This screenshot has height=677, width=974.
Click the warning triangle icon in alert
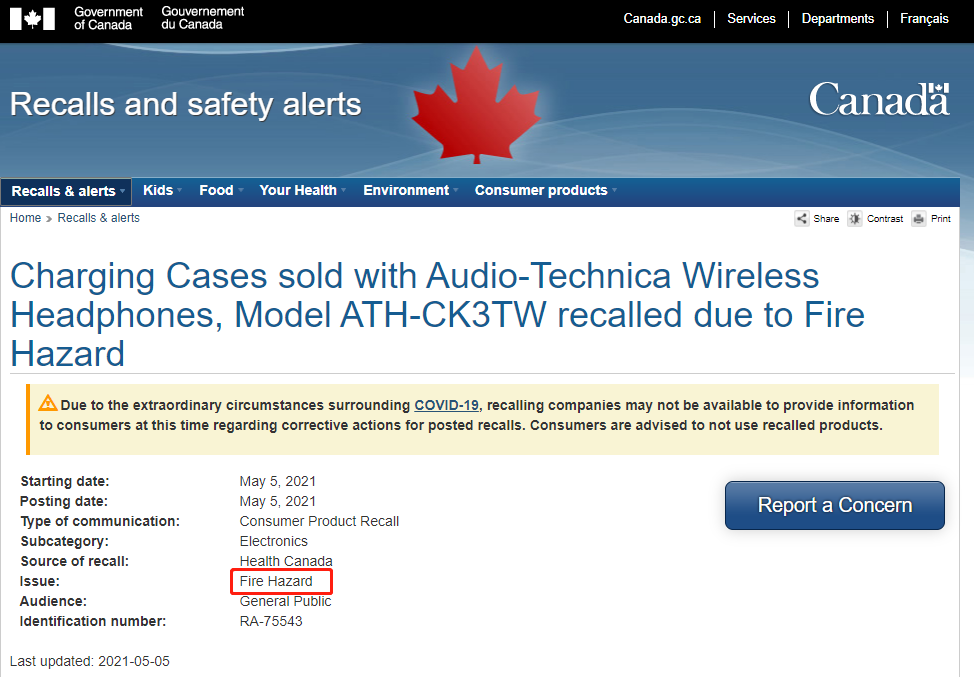48,403
